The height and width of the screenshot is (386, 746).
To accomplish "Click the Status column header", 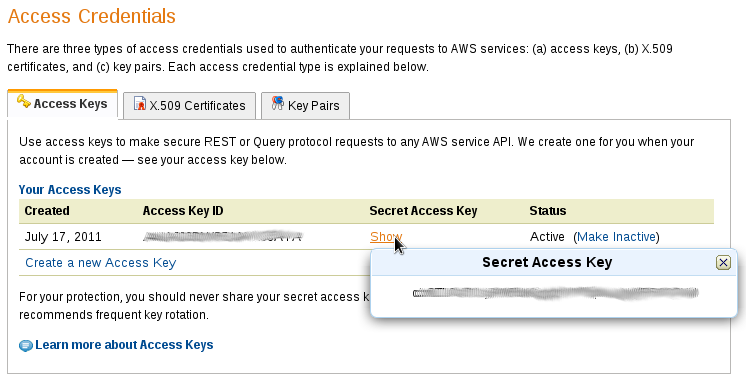I will coord(548,211).
